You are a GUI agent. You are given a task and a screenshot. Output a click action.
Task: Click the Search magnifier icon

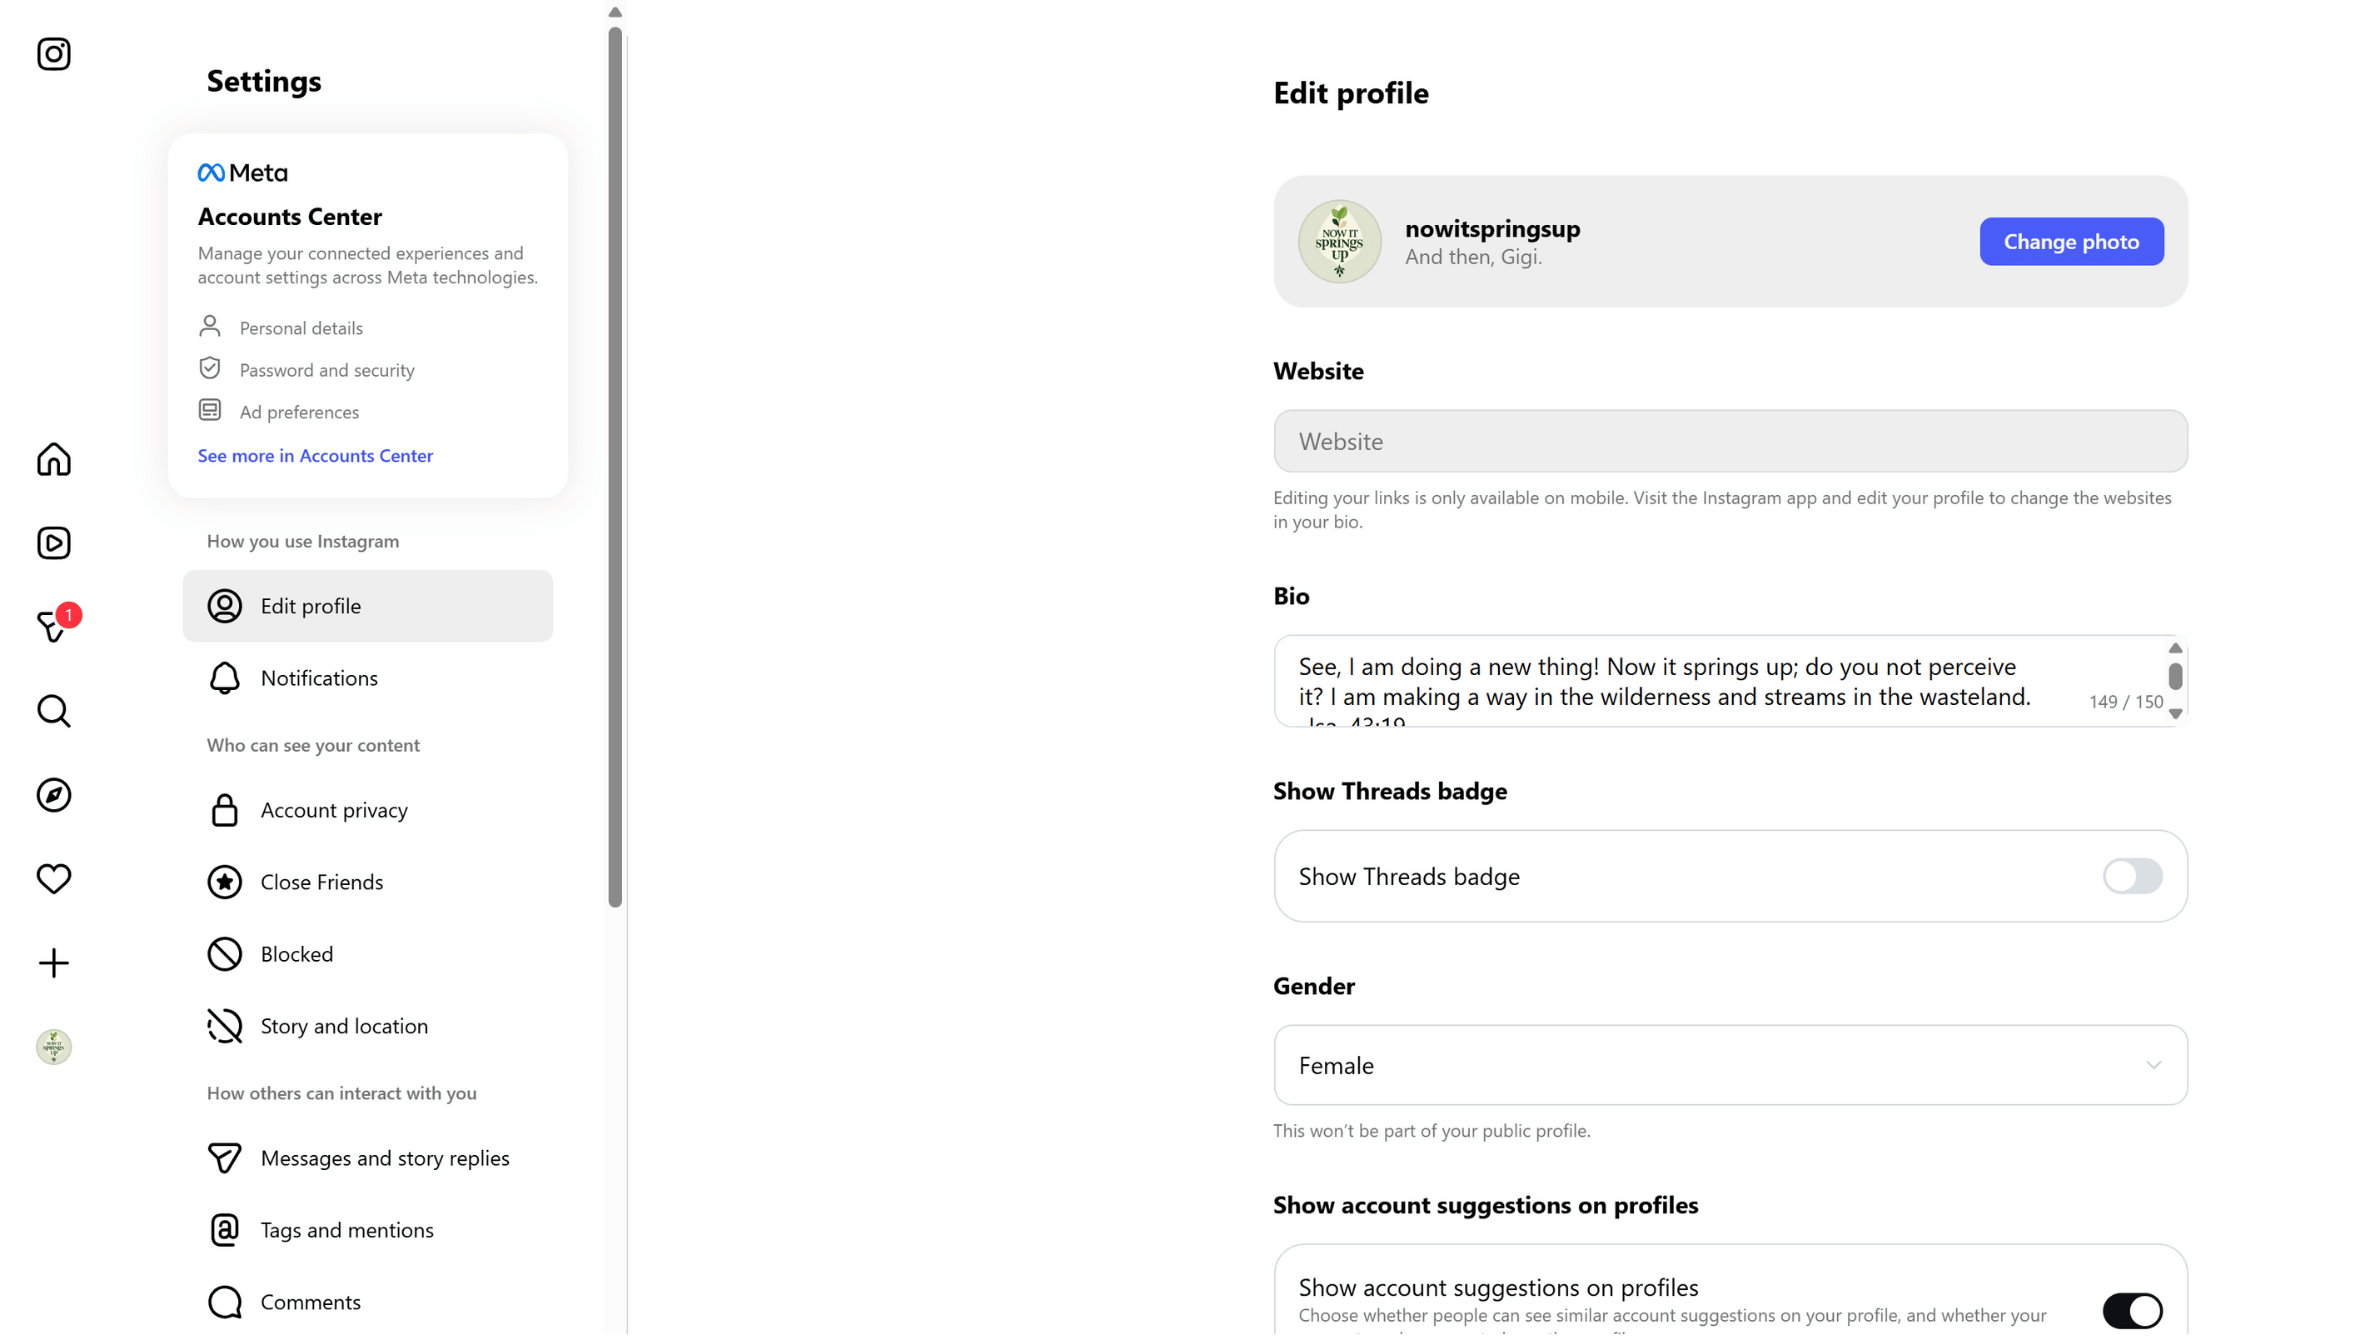click(x=54, y=711)
